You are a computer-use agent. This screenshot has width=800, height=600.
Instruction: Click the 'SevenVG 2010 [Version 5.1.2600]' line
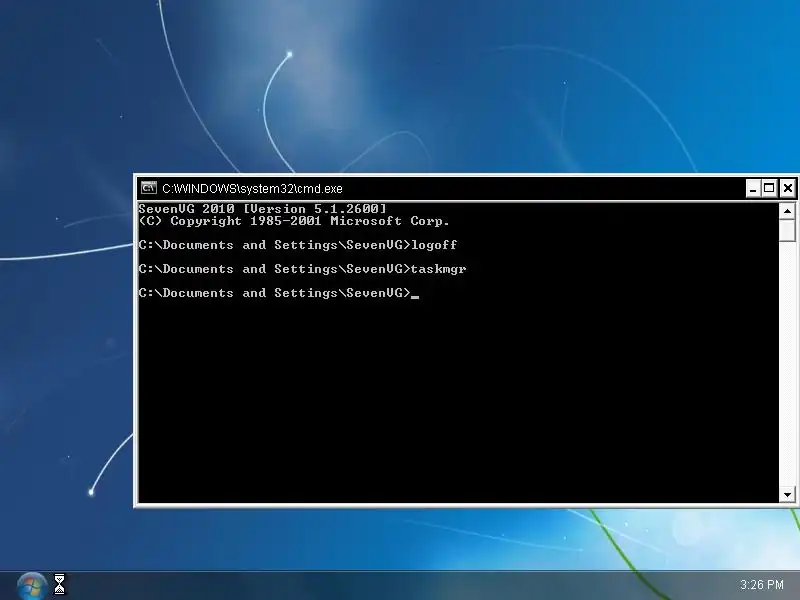point(263,209)
